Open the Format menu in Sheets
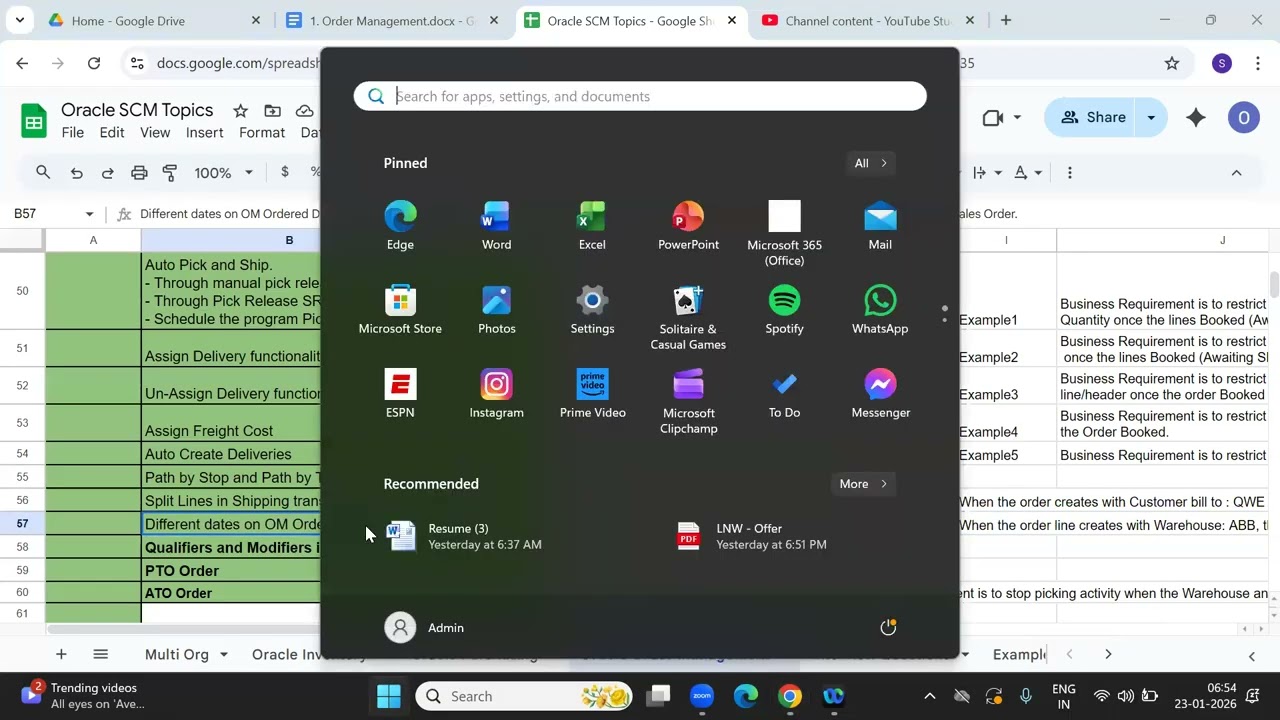This screenshot has width=1280, height=720. (x=262, y=133)
